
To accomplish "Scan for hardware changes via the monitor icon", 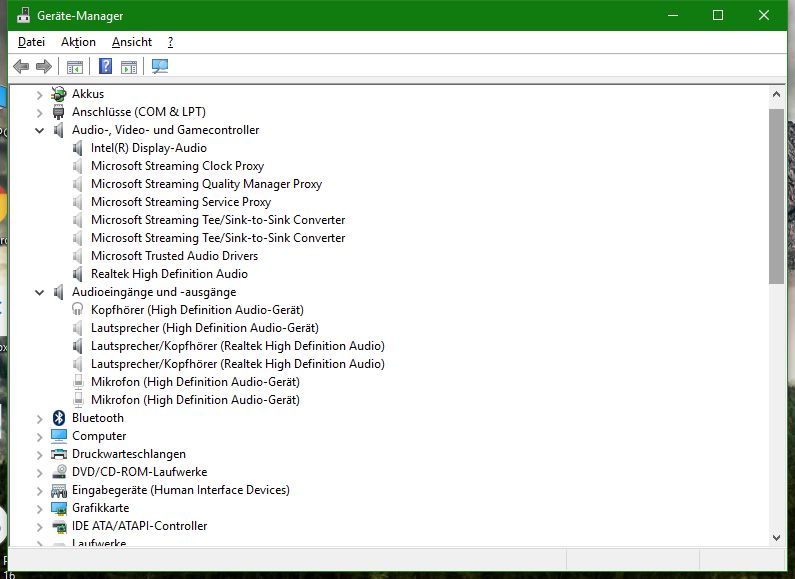I will point(160,66).
